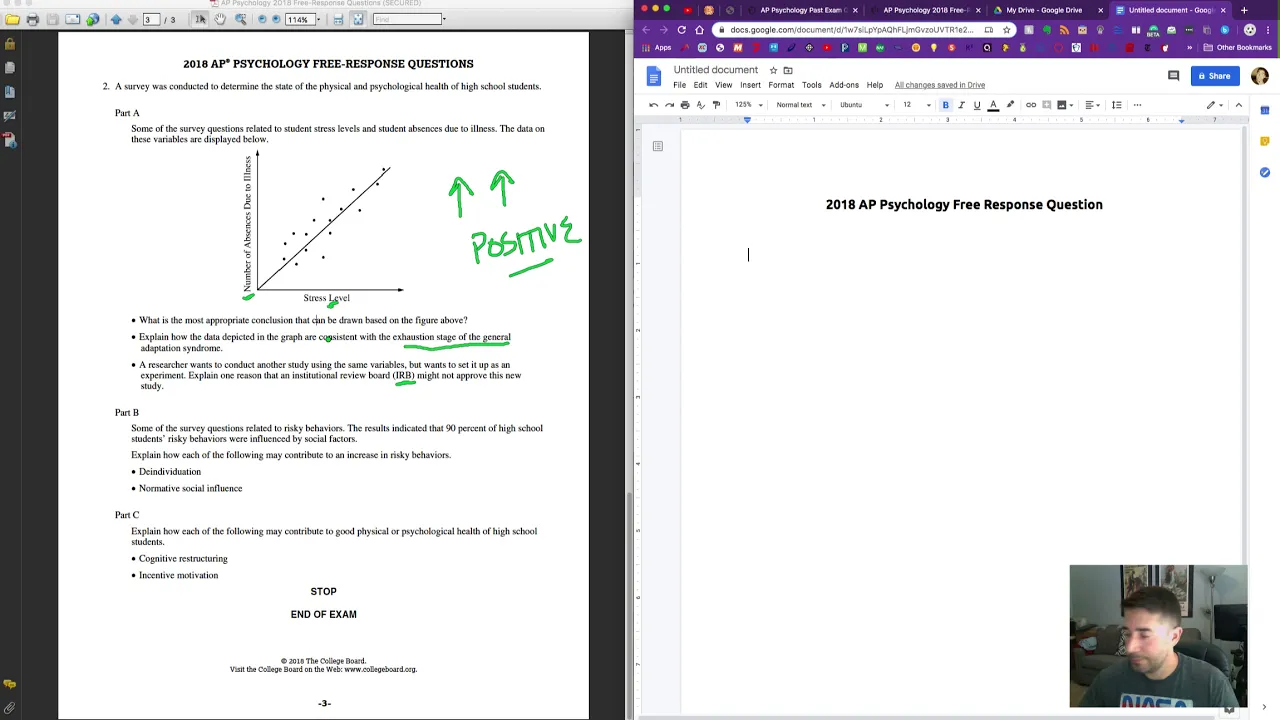Open the Add-ons menu in Google Docs
Viewport: 1280px width, 720px height.
point(844,85)
